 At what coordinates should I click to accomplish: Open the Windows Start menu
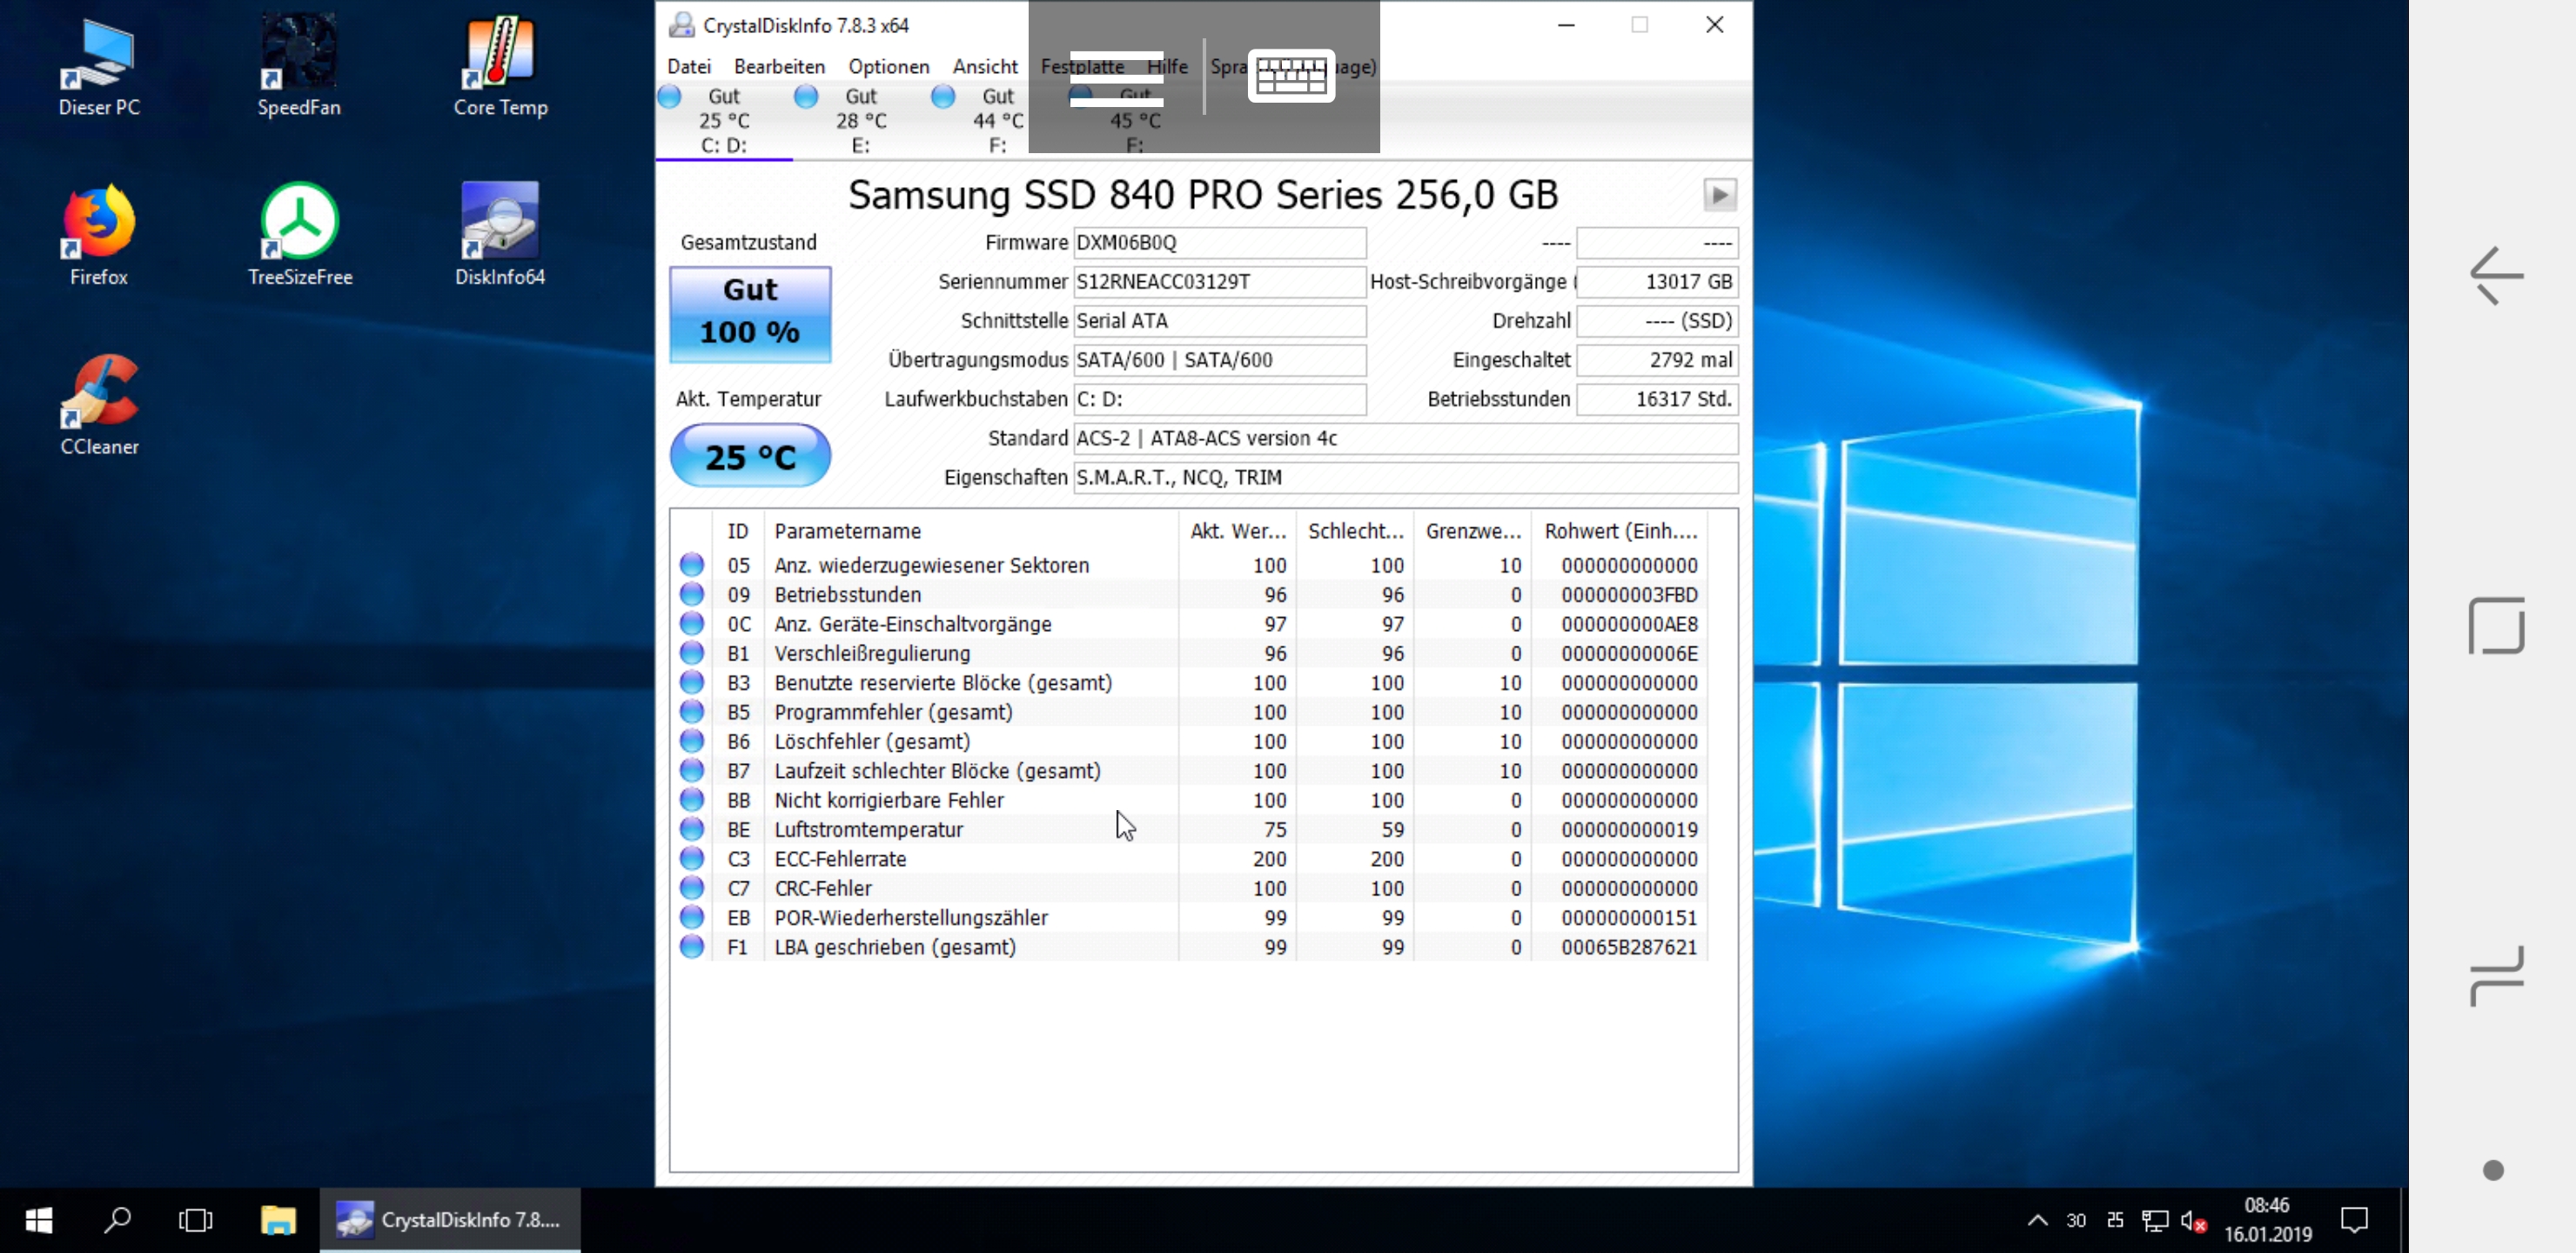(x=39, y=1220)
